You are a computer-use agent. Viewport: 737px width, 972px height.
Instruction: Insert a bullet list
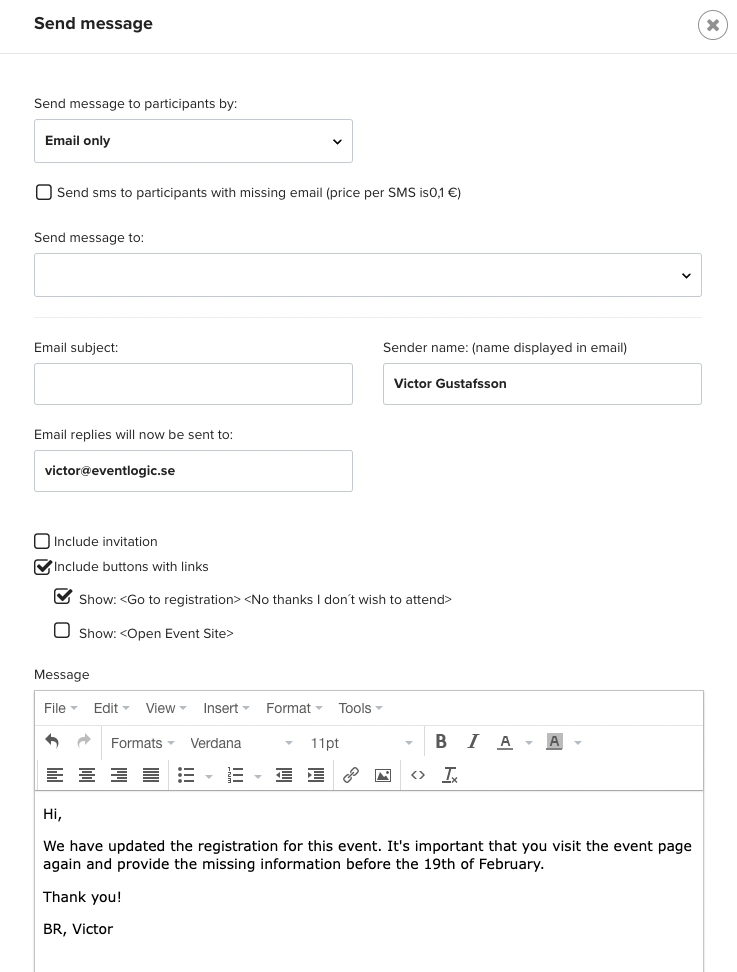[x=186, y=775]
